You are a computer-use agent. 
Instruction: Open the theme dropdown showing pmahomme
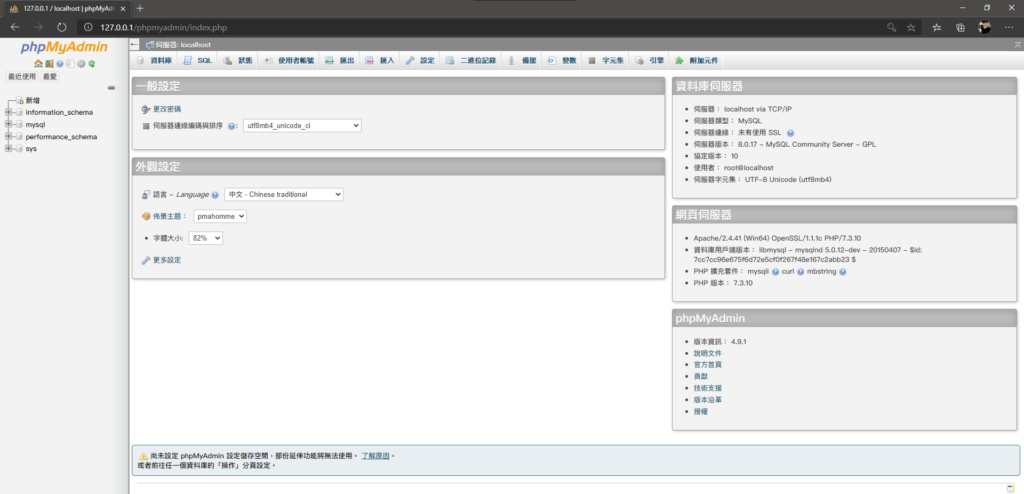coord(220,216)
